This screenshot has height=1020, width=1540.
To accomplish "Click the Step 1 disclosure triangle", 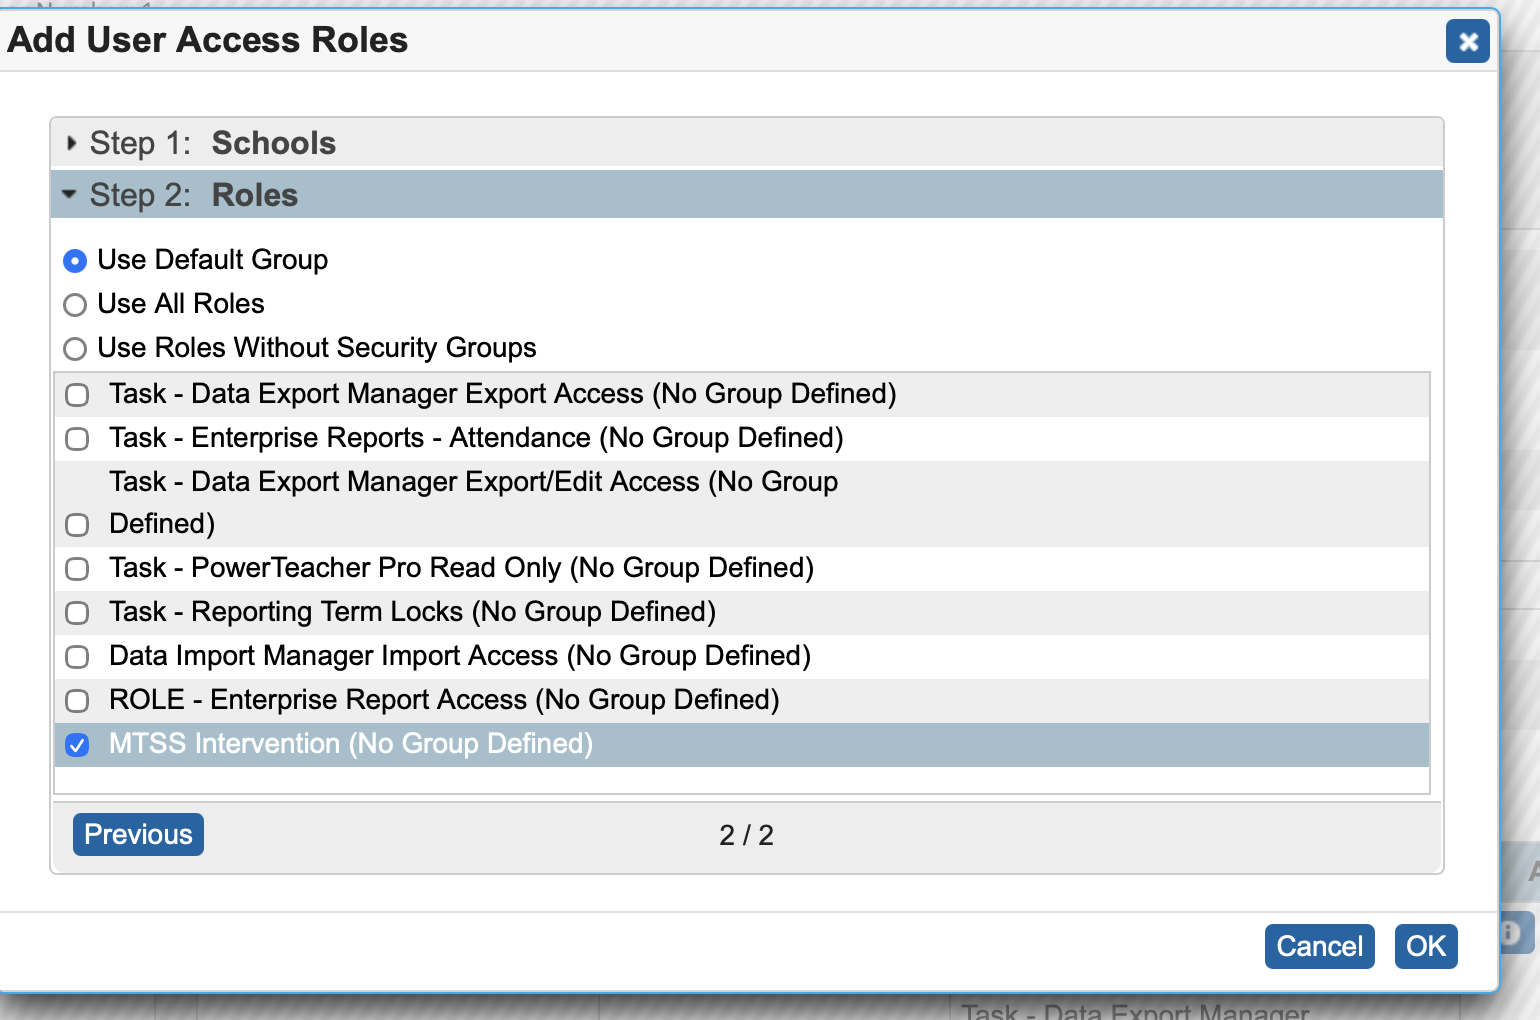I will [72, 143].
